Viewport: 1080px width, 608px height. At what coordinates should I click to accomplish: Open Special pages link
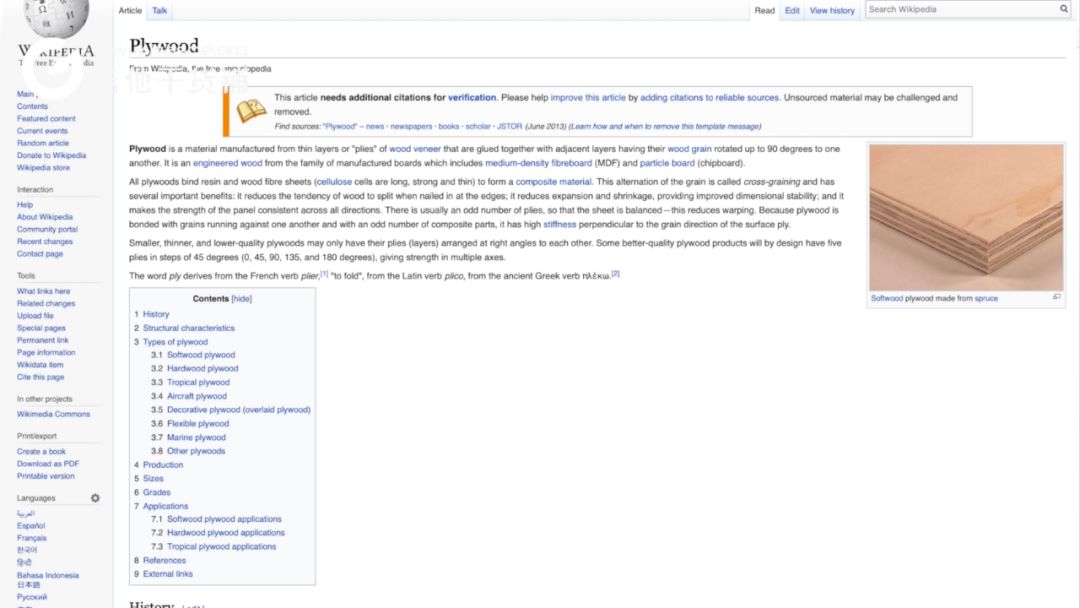pos(41,328)
